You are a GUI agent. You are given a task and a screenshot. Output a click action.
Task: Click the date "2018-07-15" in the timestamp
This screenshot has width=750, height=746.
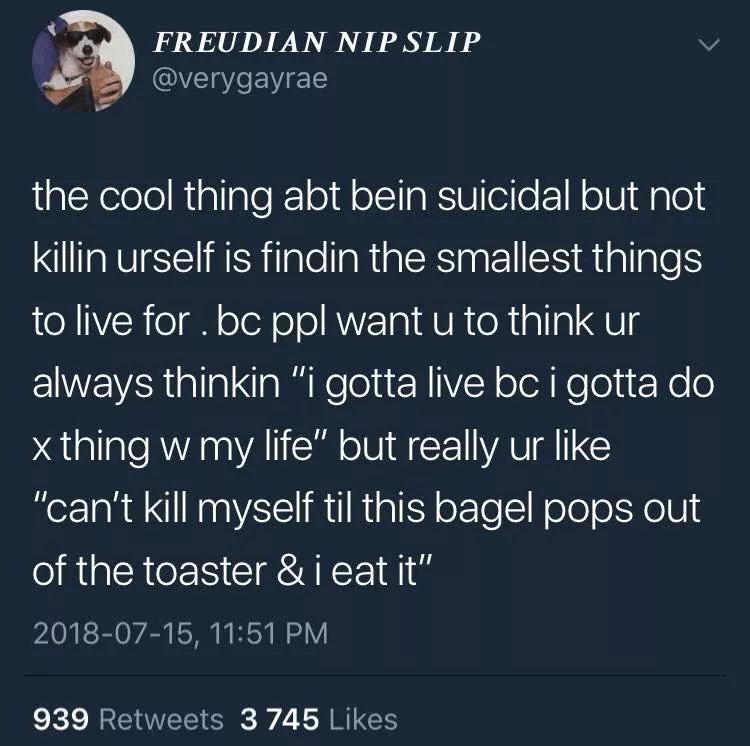tap(112, 632)
